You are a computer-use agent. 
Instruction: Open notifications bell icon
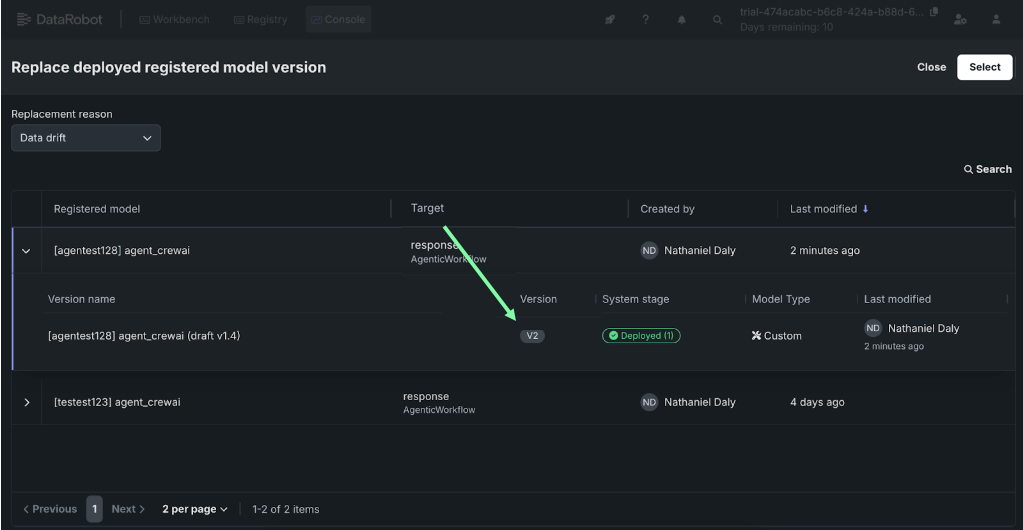click(682, 19)
